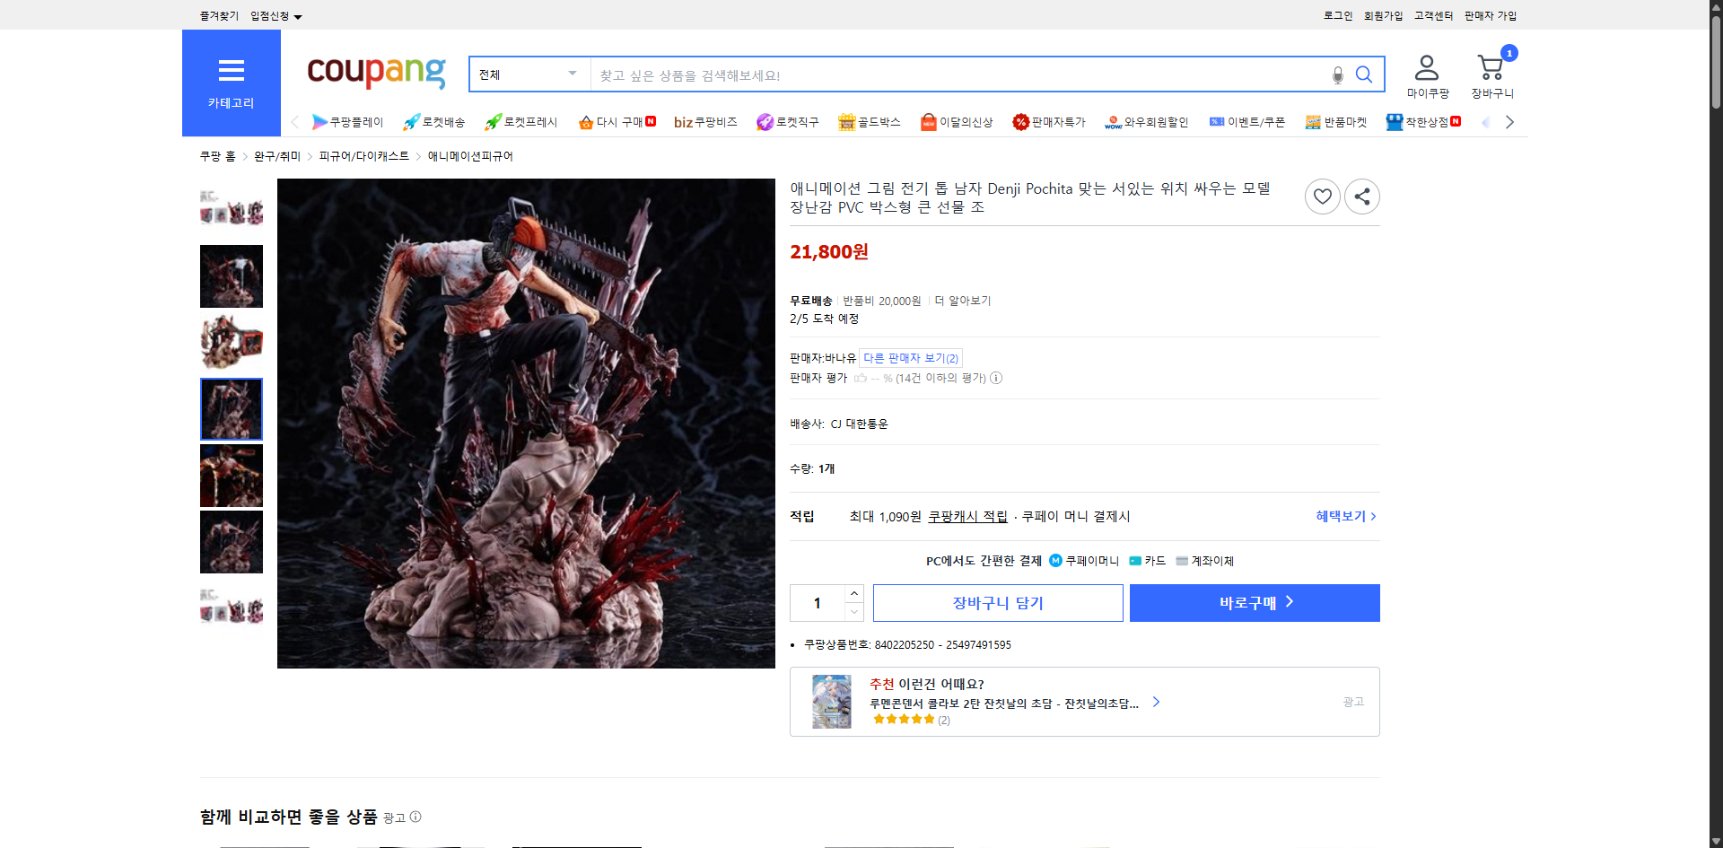The height and width of the screenshot is (848, 1723).
Task: Click the 장바구니 담기 button
Action: 998,603
